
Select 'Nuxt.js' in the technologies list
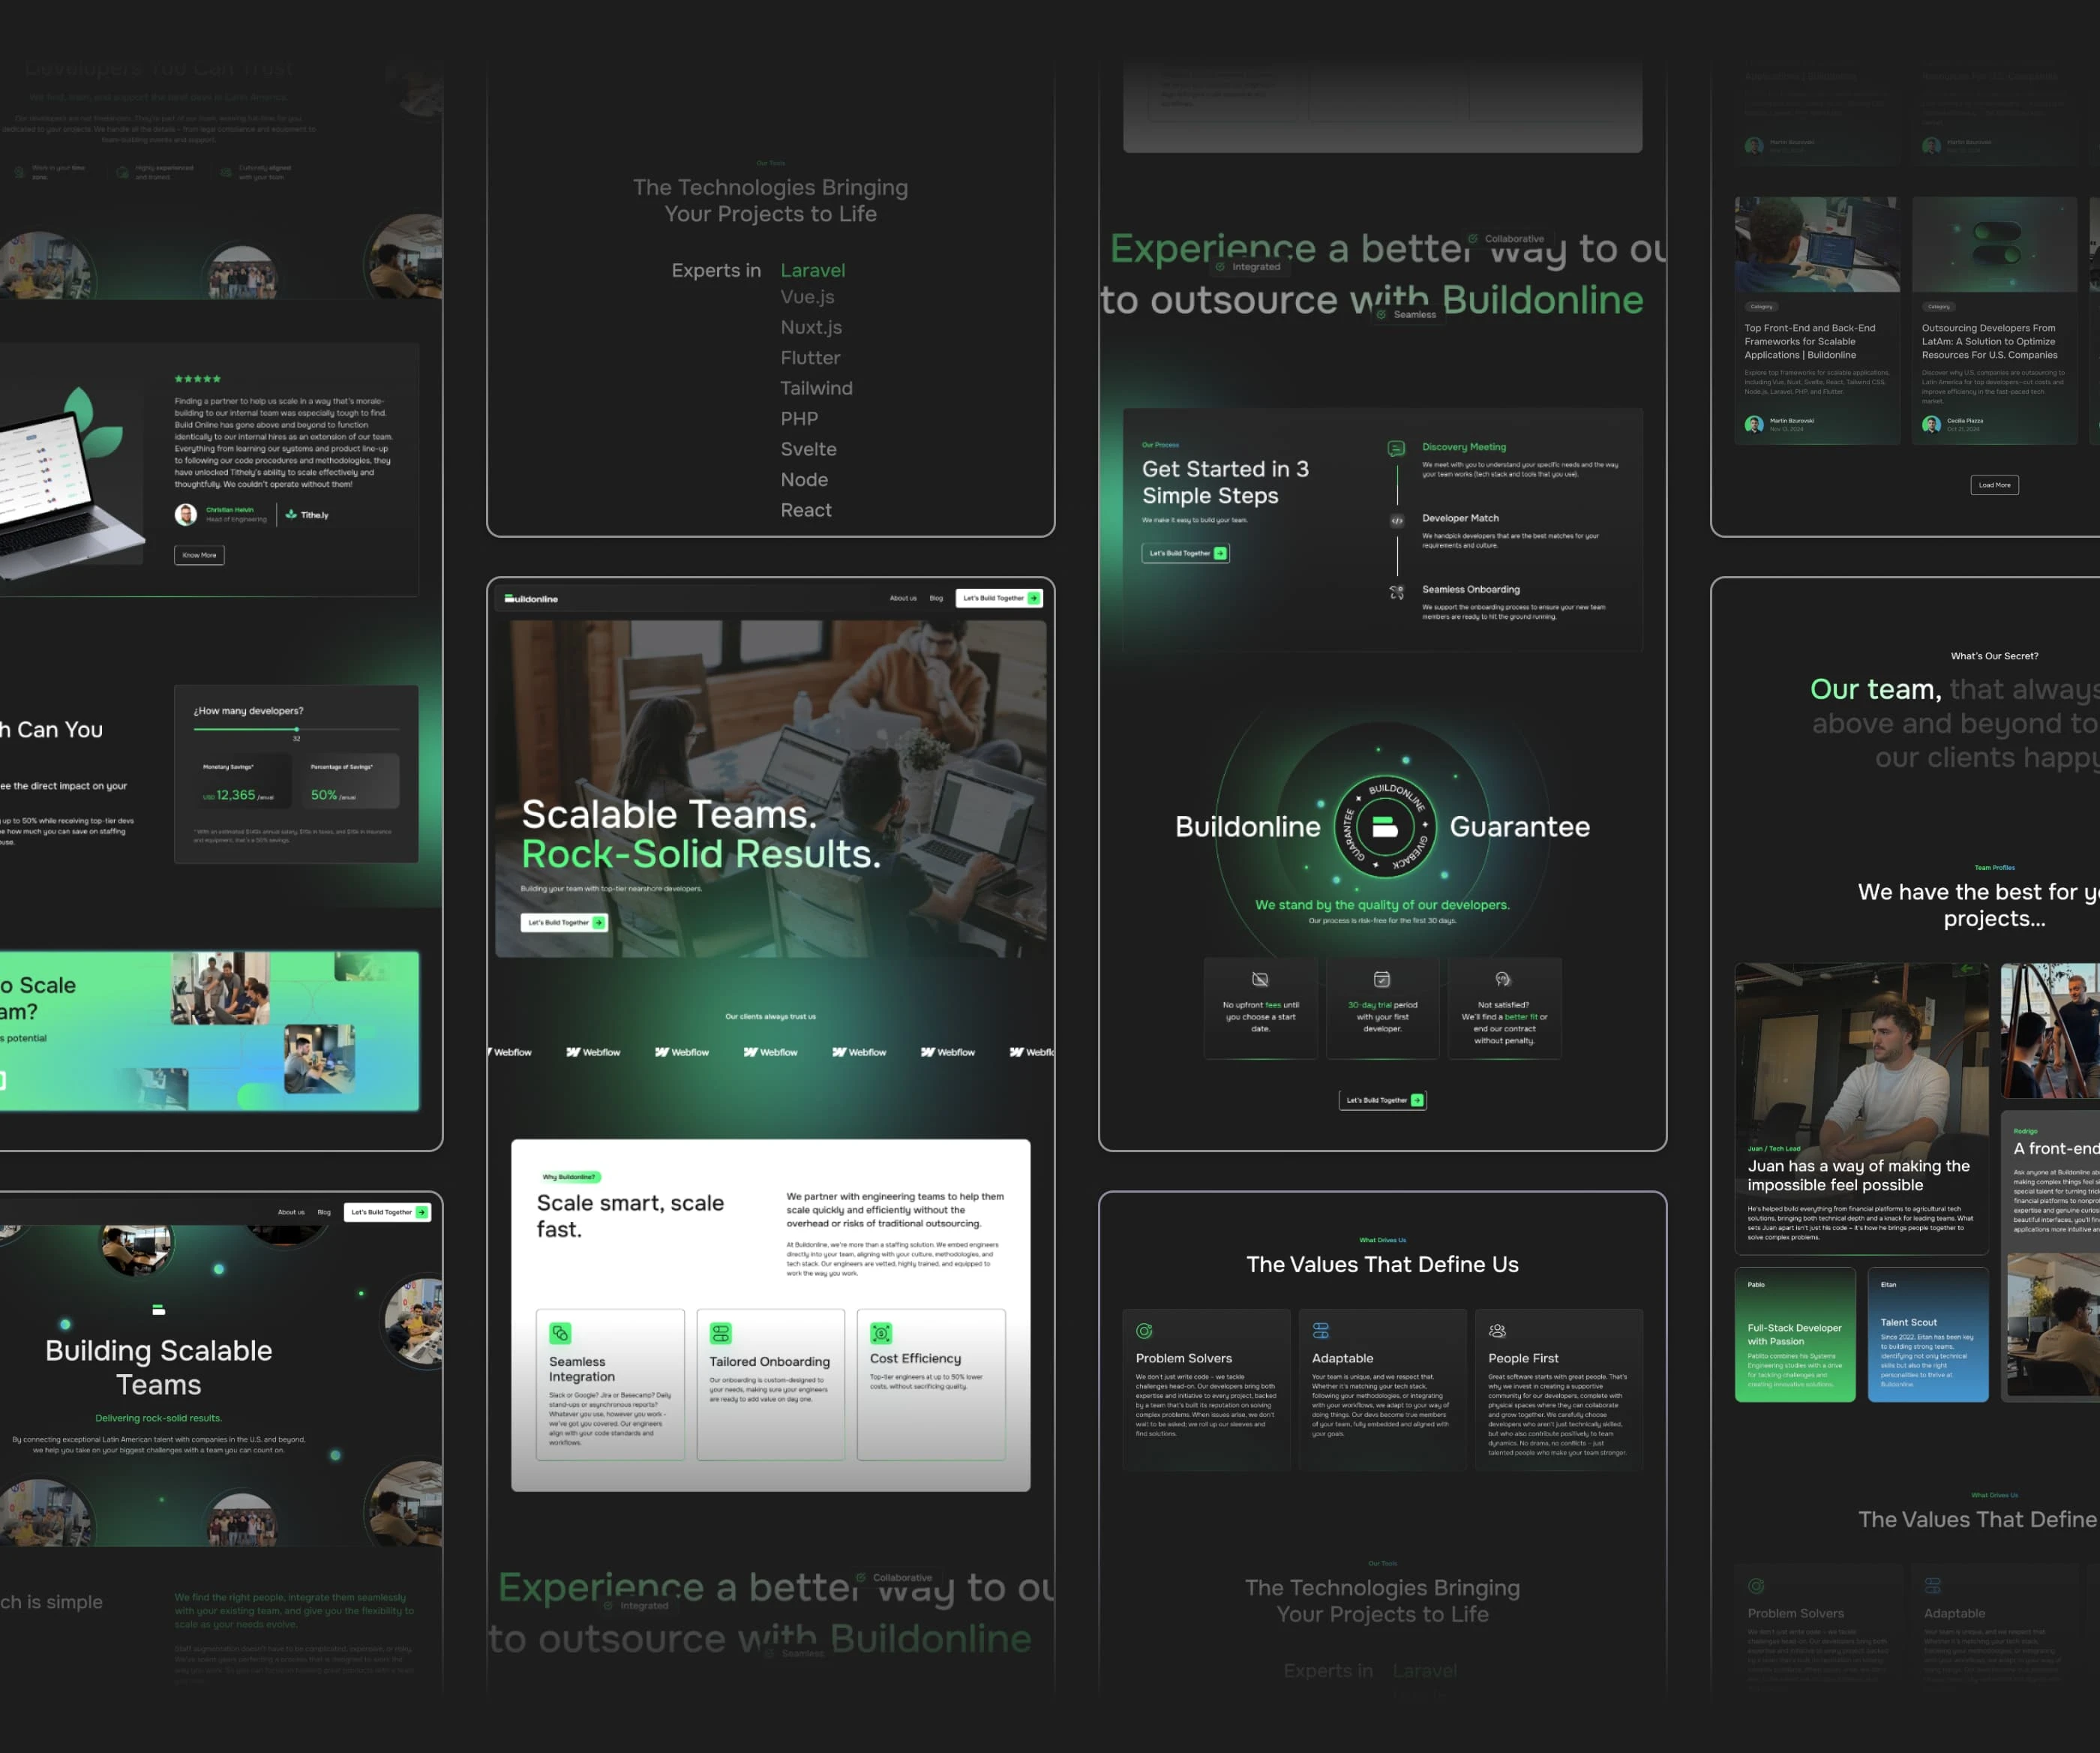811,327
